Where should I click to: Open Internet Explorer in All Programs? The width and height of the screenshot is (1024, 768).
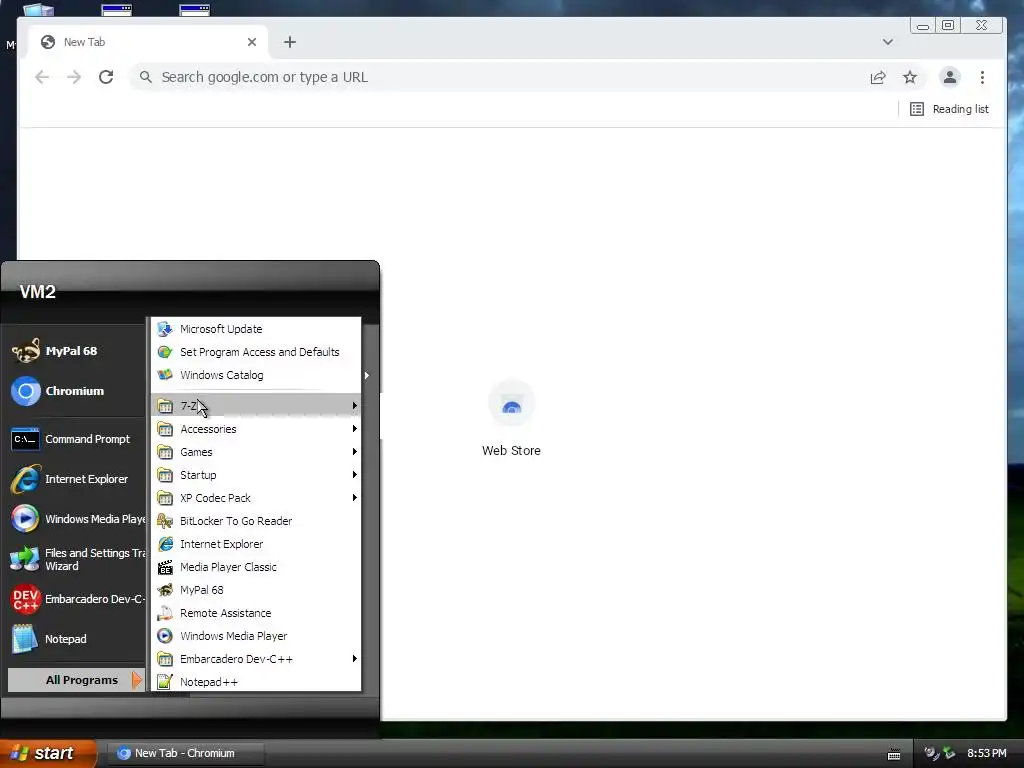tap(256, 544)
